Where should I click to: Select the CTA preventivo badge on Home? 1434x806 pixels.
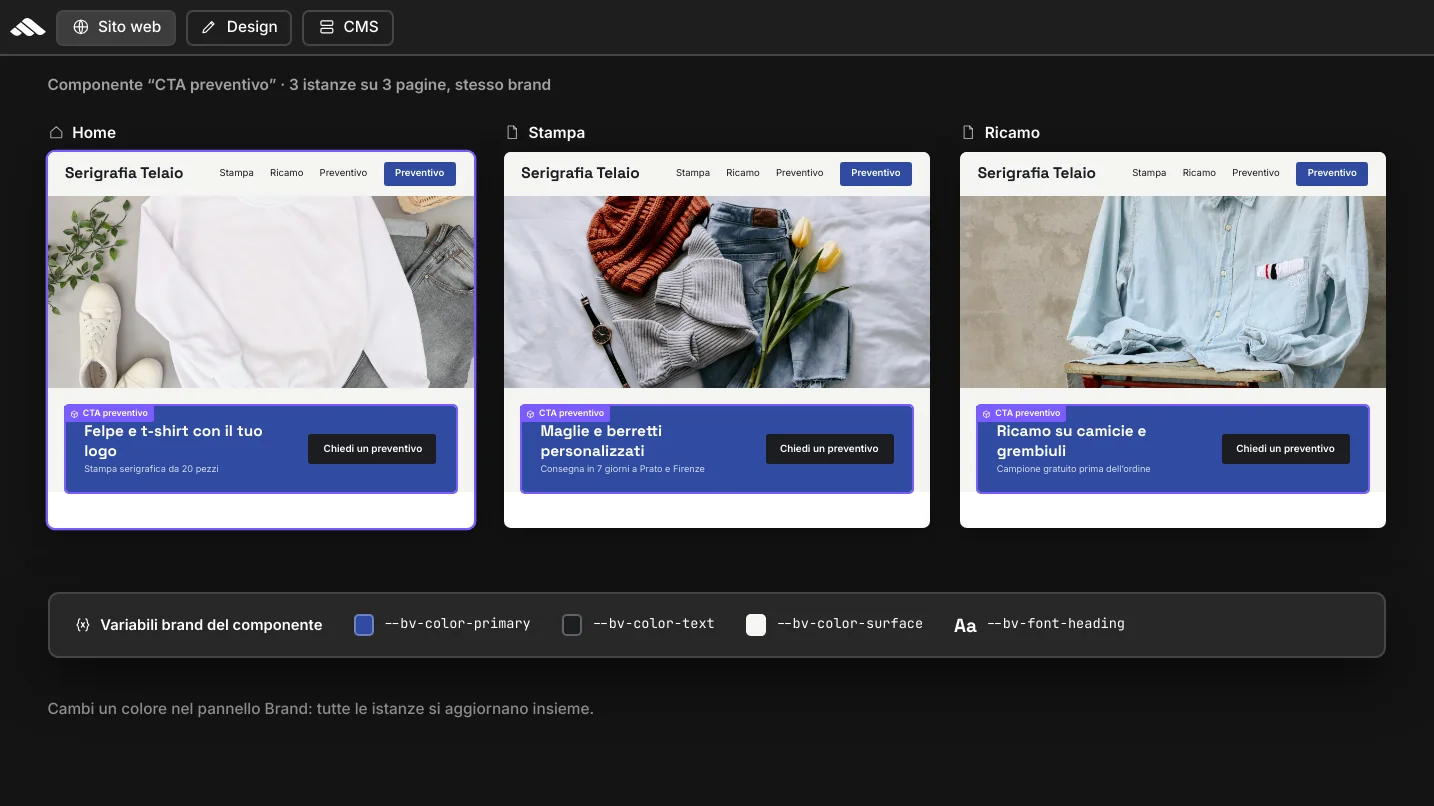(x=109, y=413)
